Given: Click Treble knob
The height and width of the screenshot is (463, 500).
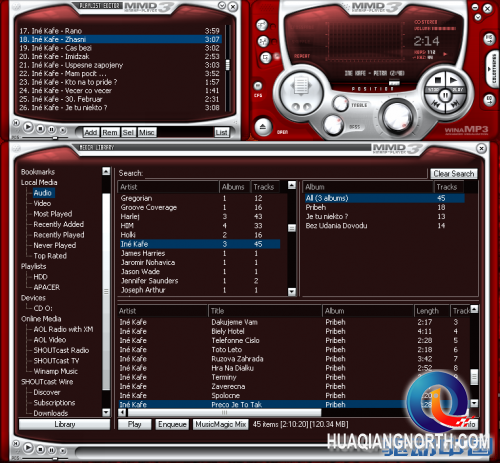Looking at the screenshot, I should point(340,103).
